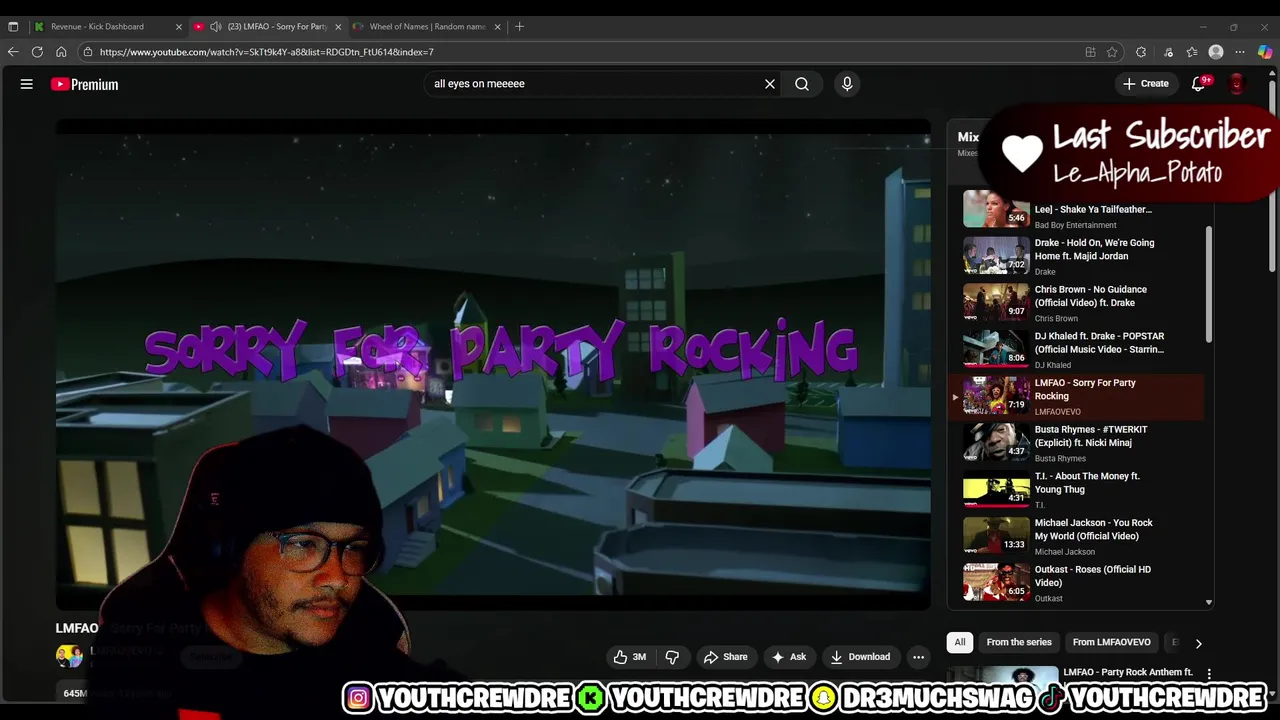Screen dimensions: 1280x720
Task: Show more filter chips with right arrow
Action: pyautogui.click(x=1198, y=643)
